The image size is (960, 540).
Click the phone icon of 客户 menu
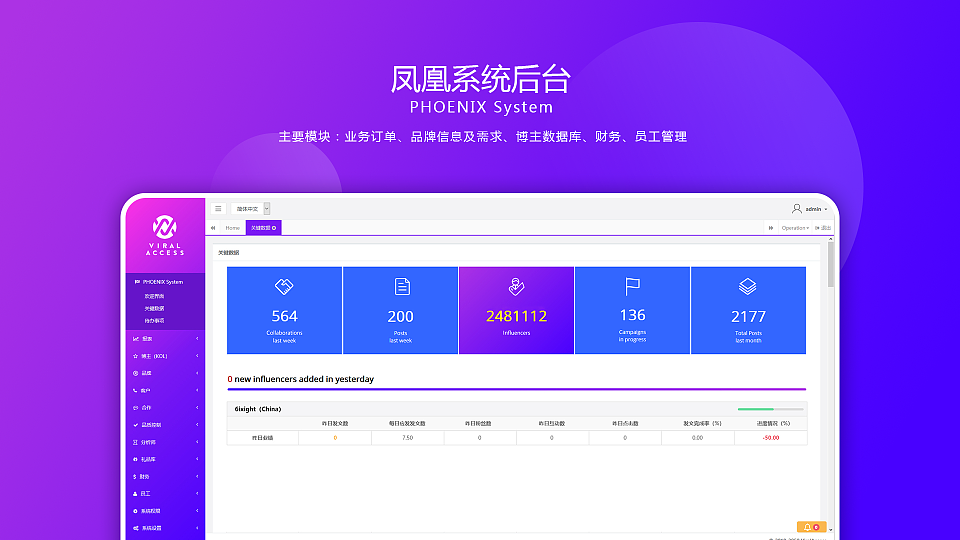click(x=135, y=390)
